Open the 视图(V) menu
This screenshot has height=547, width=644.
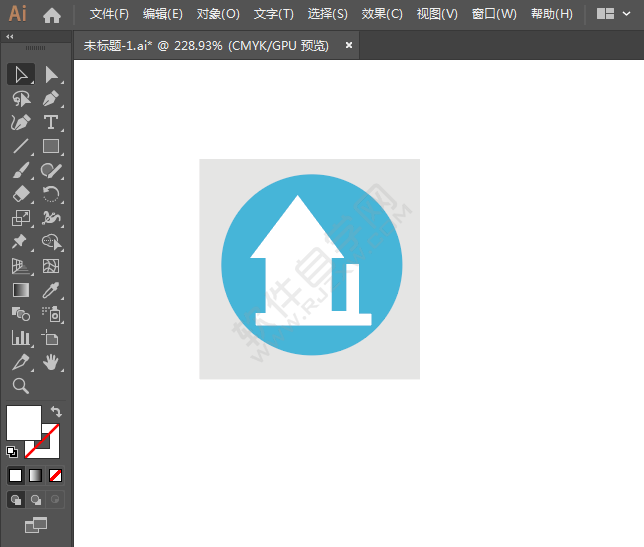click(437, 14)
